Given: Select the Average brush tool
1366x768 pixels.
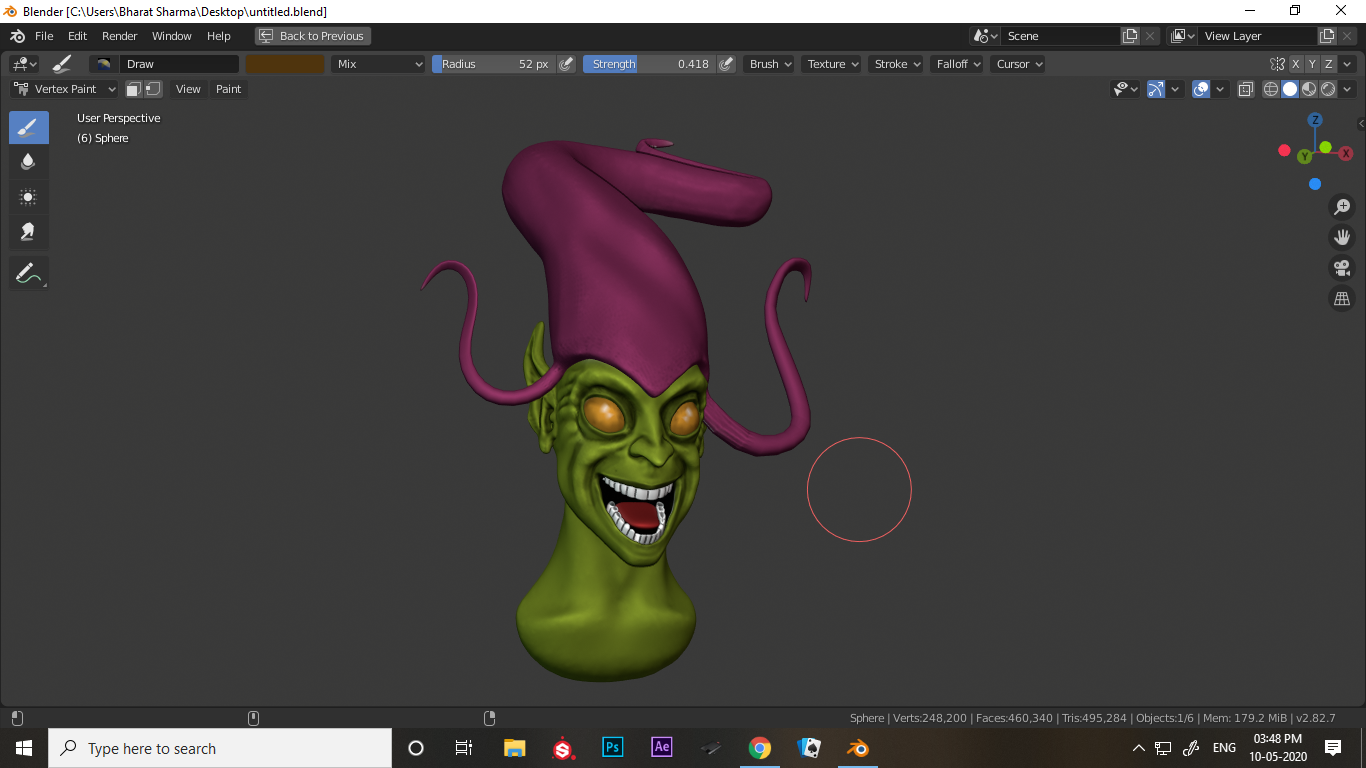Looking at the screenshot, I should point(28,197).
